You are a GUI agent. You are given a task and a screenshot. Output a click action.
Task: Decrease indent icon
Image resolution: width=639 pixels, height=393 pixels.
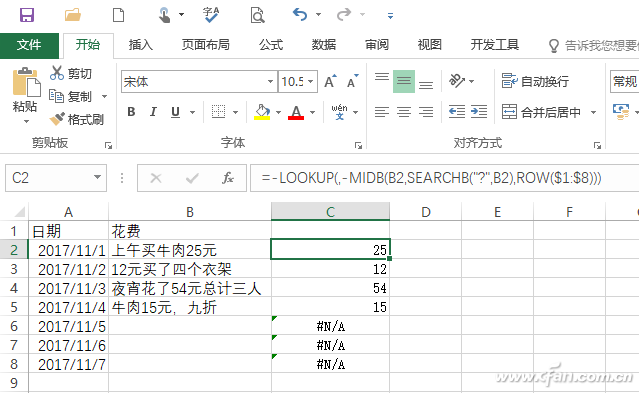(x=457, y=112)
